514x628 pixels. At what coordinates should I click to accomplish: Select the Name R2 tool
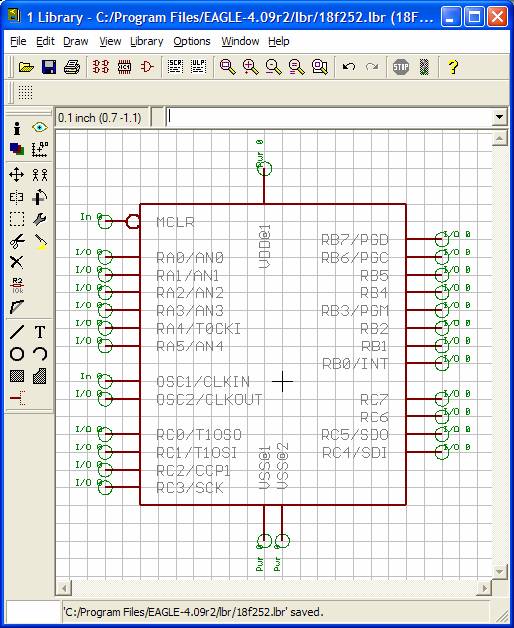point(17,285)
